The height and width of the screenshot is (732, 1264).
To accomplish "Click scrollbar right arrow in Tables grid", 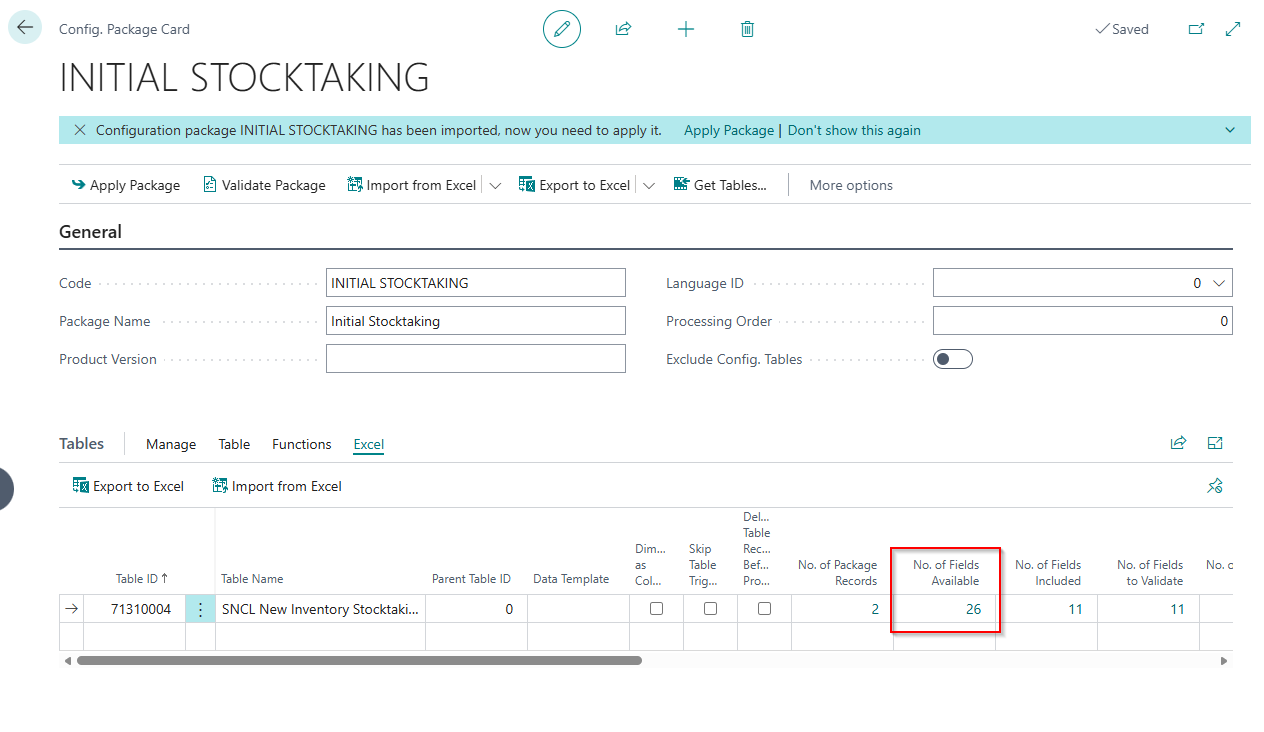I will (1224, 661).
